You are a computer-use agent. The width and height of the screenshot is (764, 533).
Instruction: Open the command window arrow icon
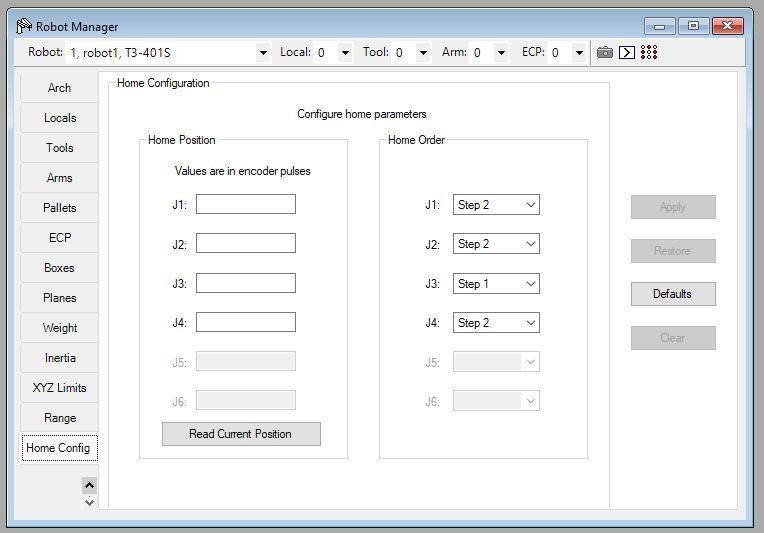click(x=627, y=52)
